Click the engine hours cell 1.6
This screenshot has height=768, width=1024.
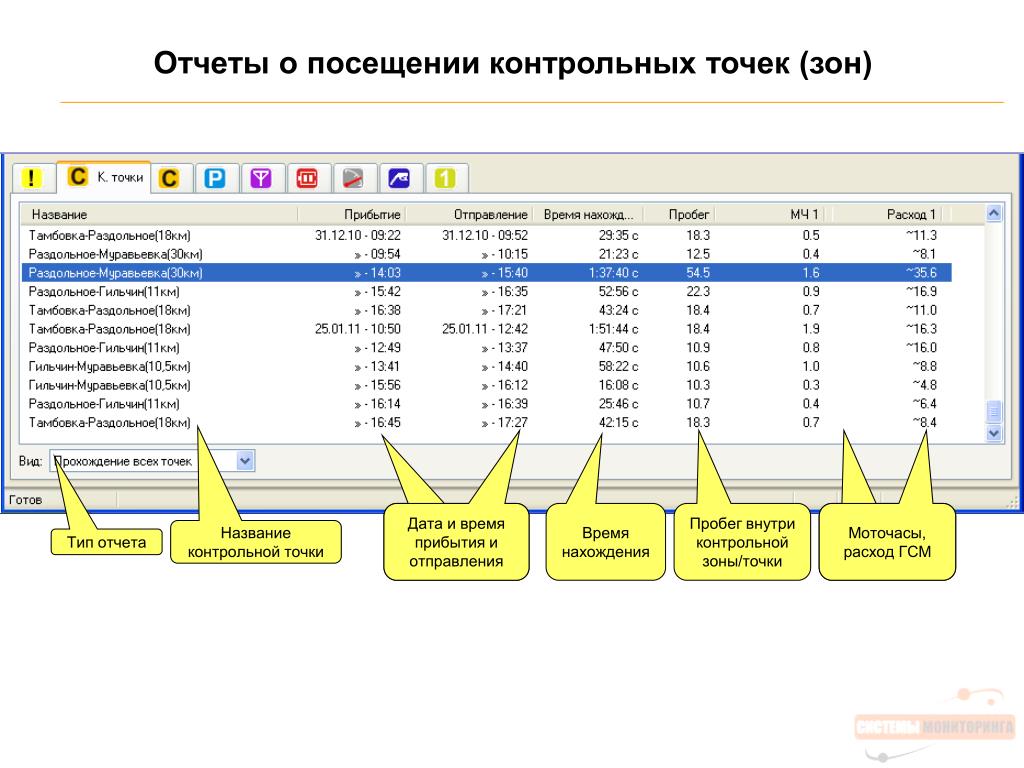pyautogui.click(x=810, y=272)
